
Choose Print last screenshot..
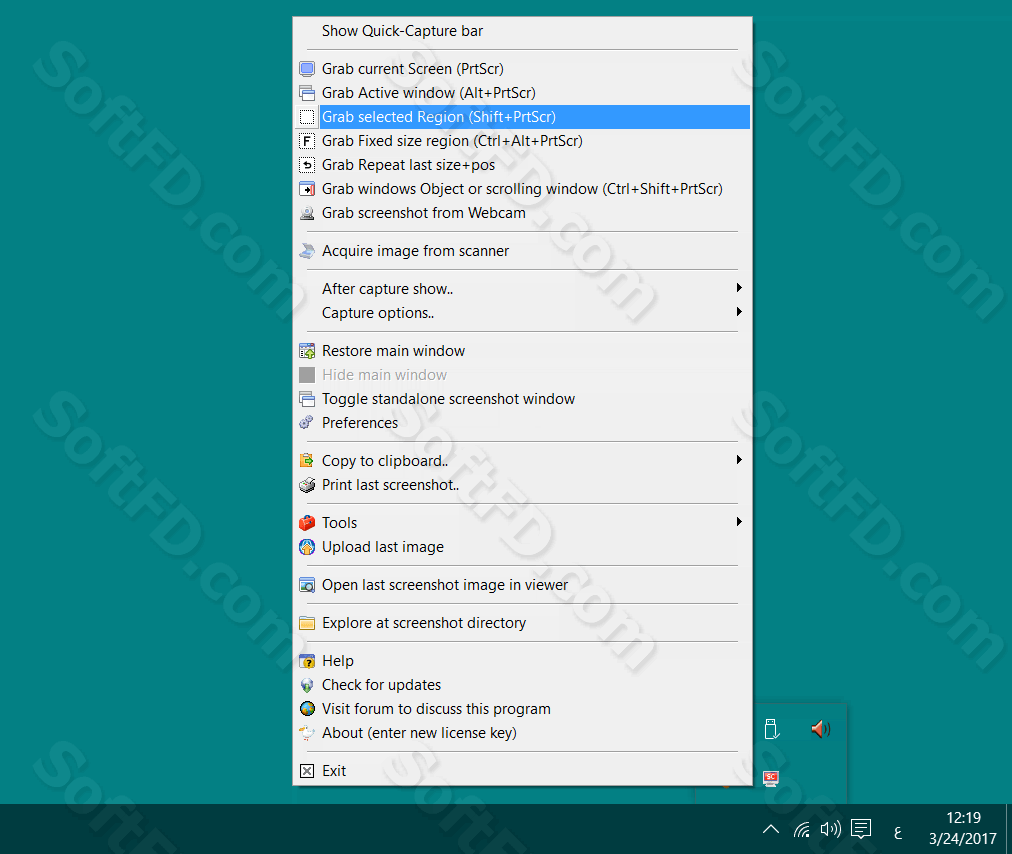[x=522, y=485]
